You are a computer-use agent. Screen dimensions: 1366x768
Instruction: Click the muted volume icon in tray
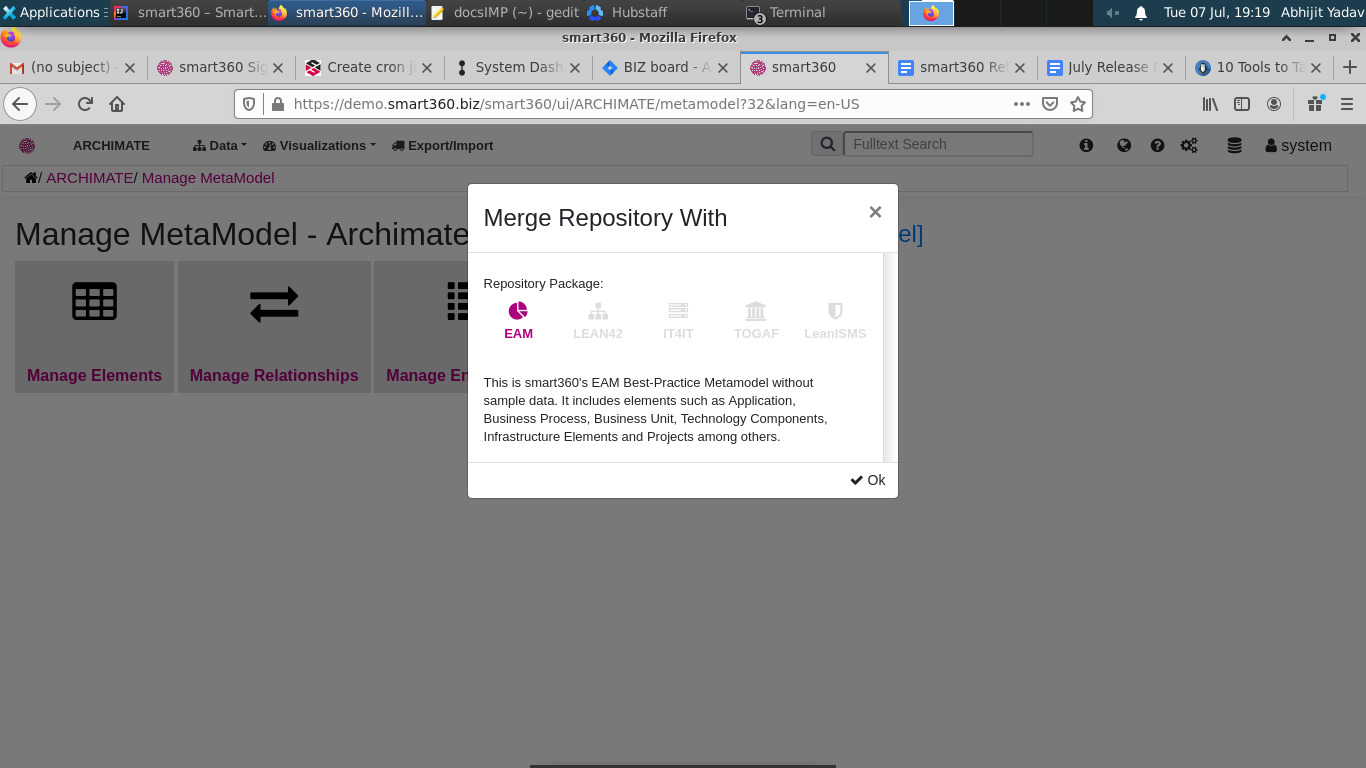tap(1113, 13)
